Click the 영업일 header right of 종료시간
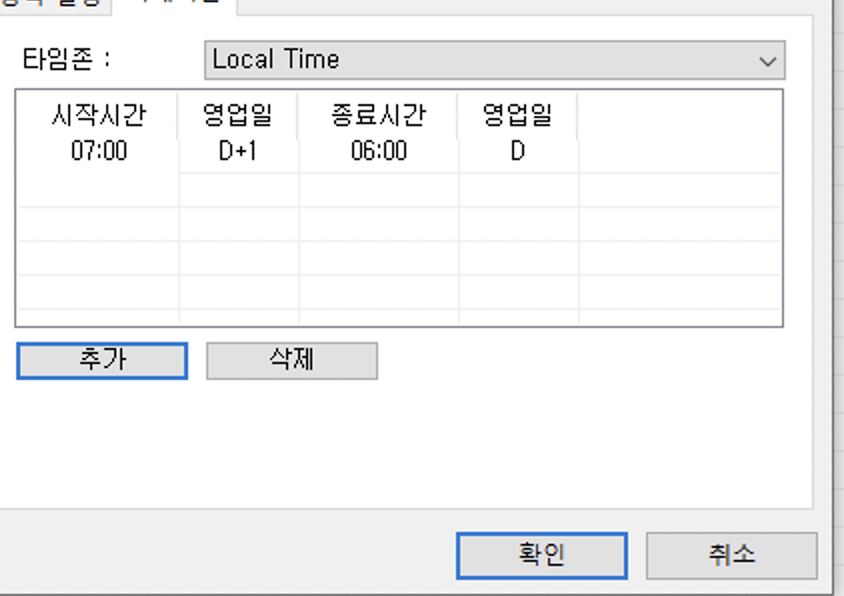The width and height of the screenshot is (844, 596). pos(518,116)
